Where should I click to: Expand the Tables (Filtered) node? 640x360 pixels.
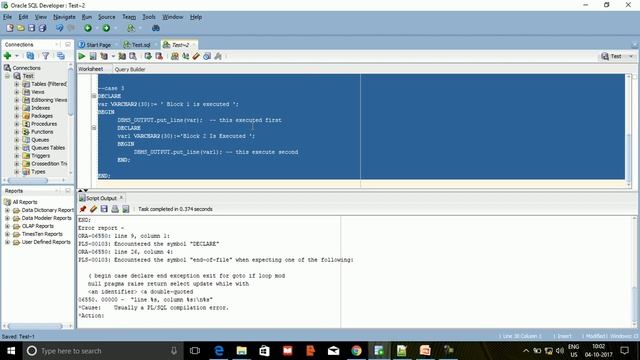tap(17, 84)
